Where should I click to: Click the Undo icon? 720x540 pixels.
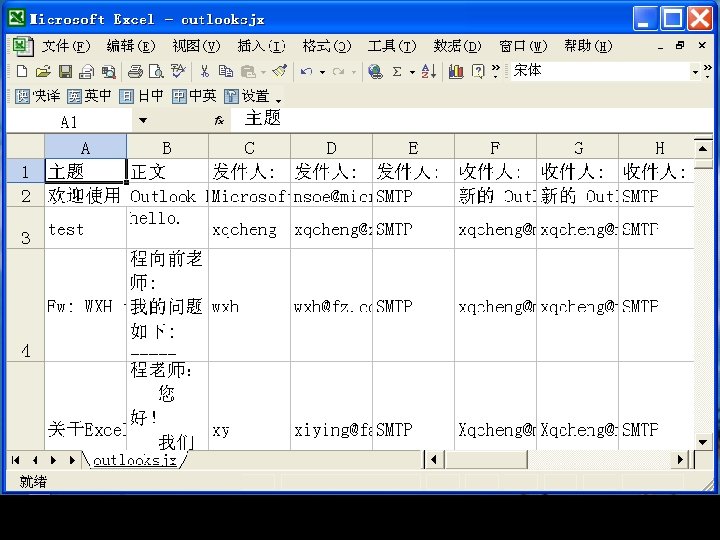[x=306, y=72]
